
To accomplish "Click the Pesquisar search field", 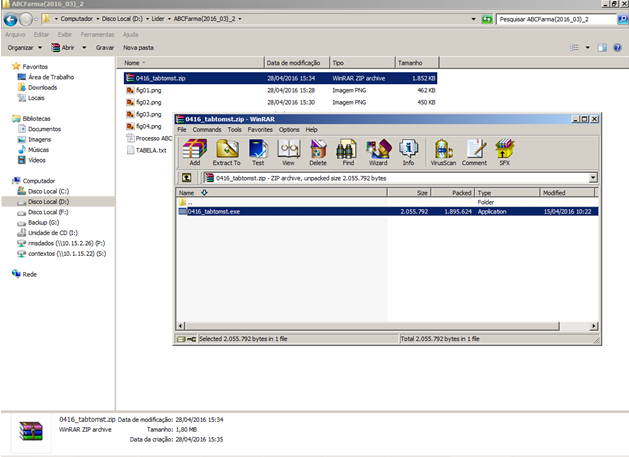I will click(x=556, y=19).
